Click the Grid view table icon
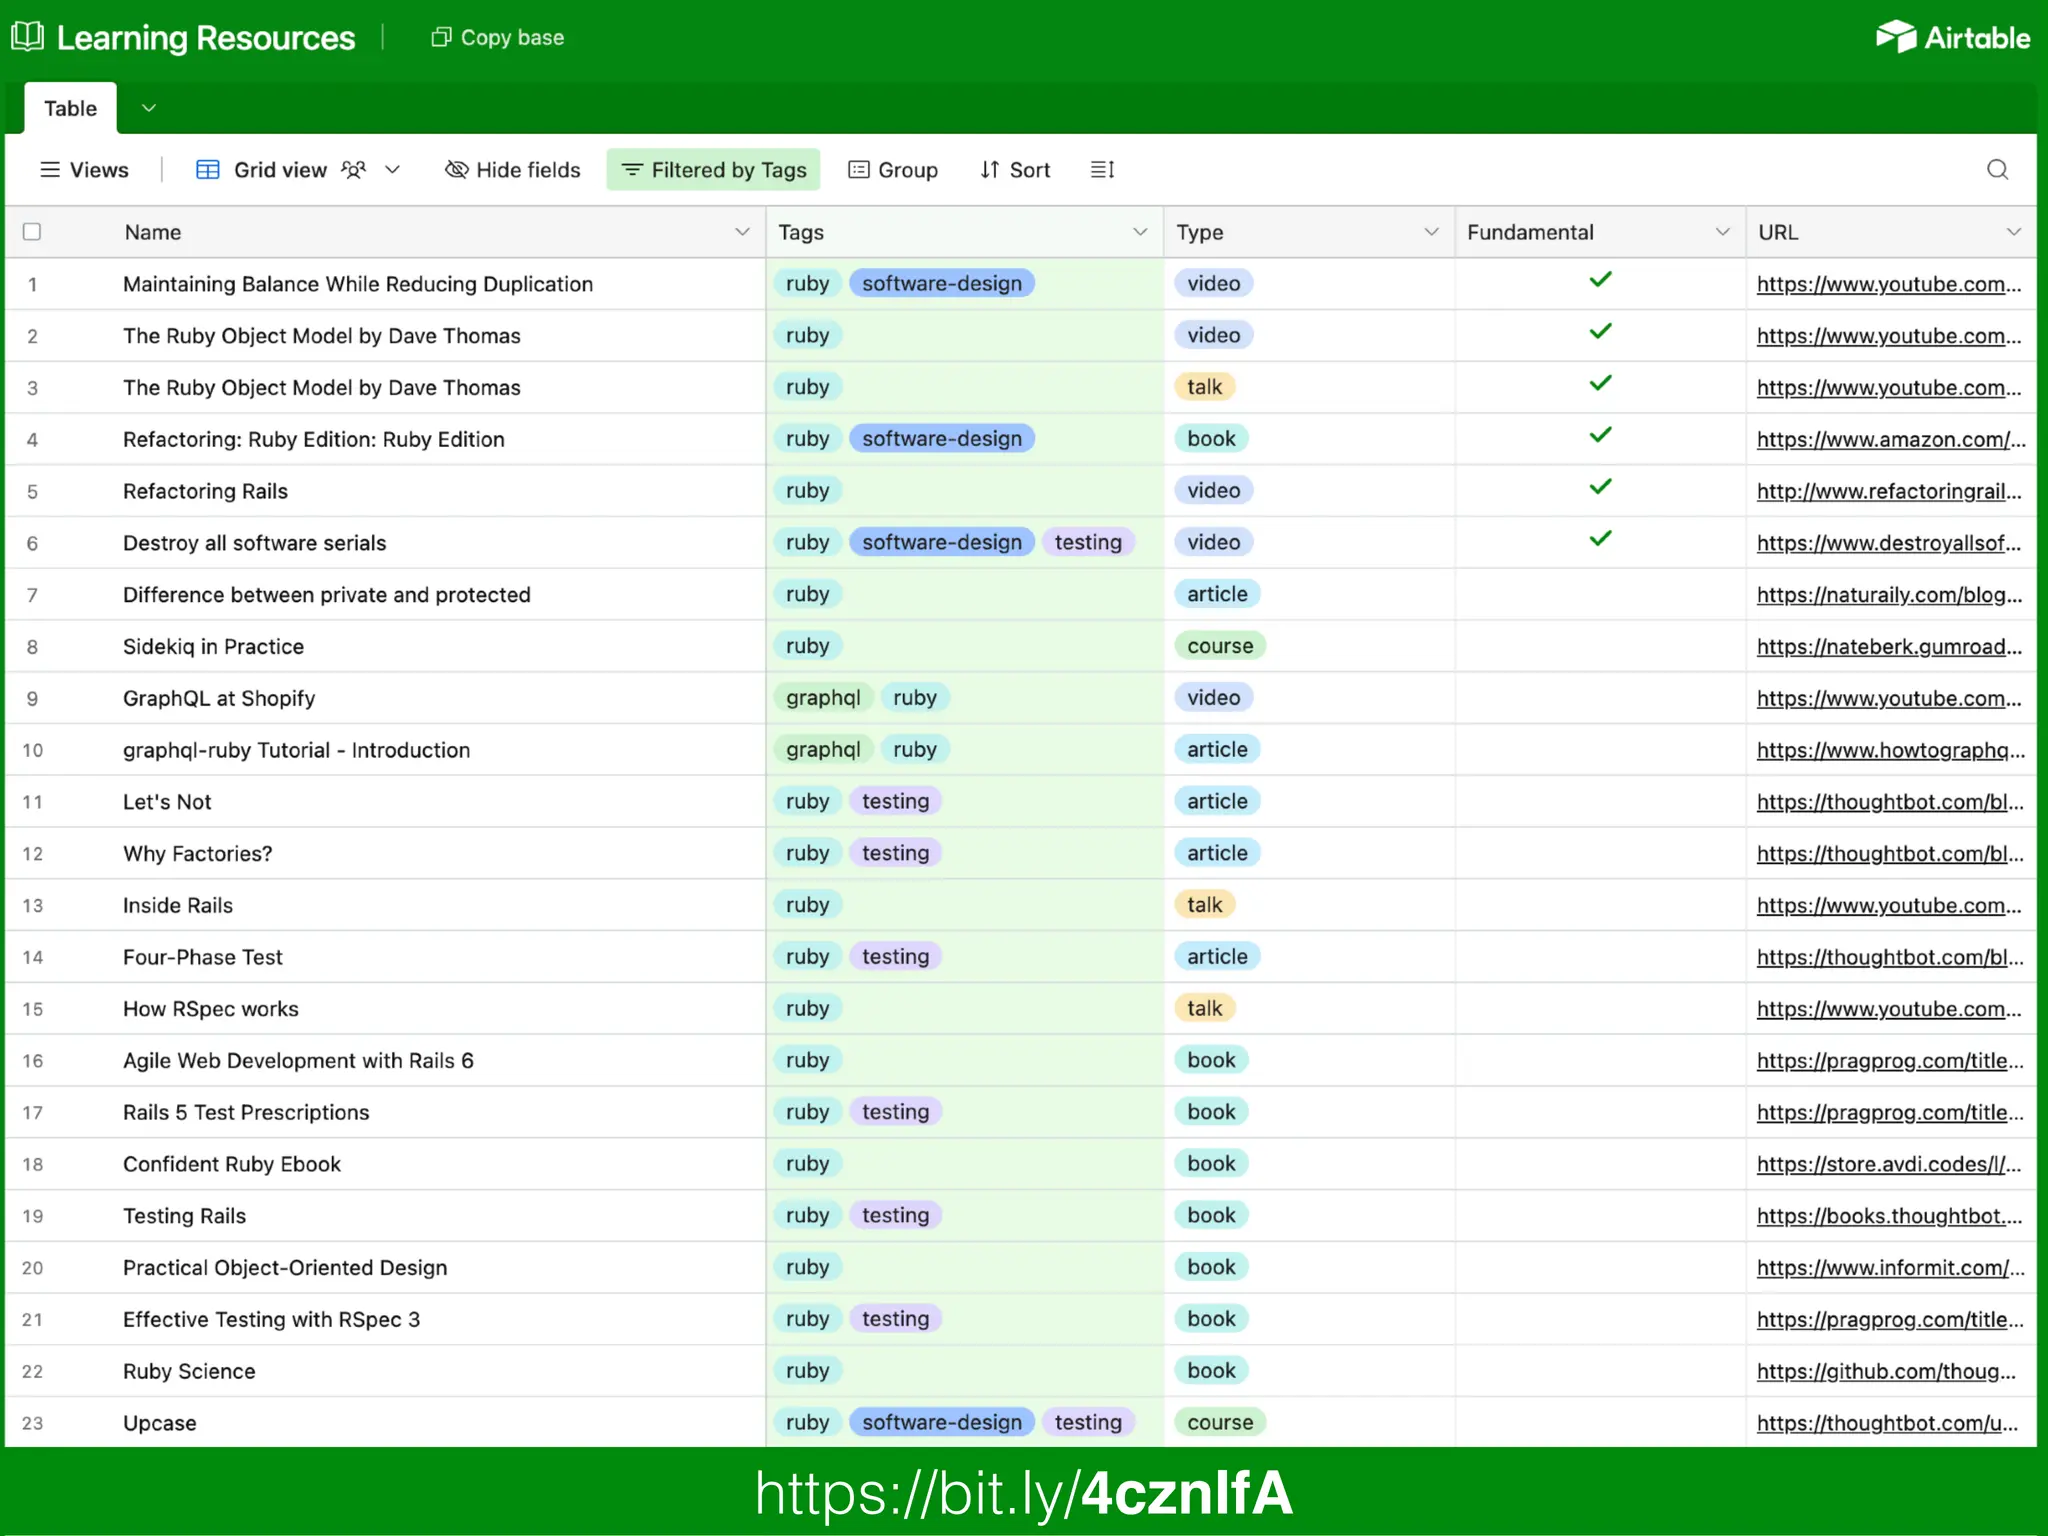The width and height of the screenshot is (2048, 1536). pos(208,170)
